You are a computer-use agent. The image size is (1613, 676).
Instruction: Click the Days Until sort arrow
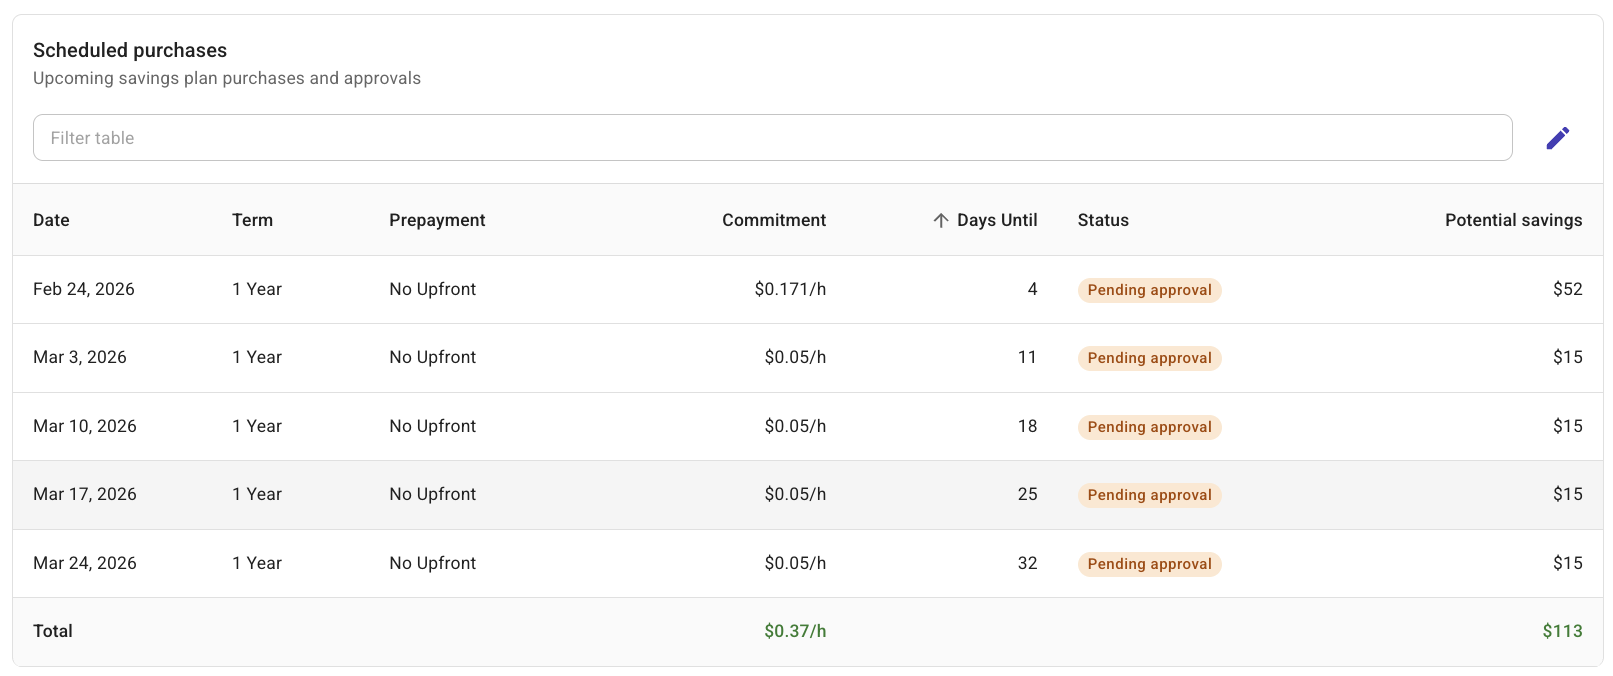[940, 220]
